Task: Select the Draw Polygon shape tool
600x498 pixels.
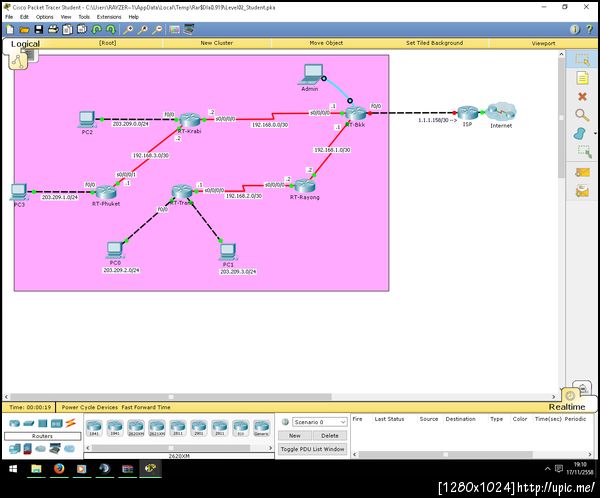Action: point(580,133)
